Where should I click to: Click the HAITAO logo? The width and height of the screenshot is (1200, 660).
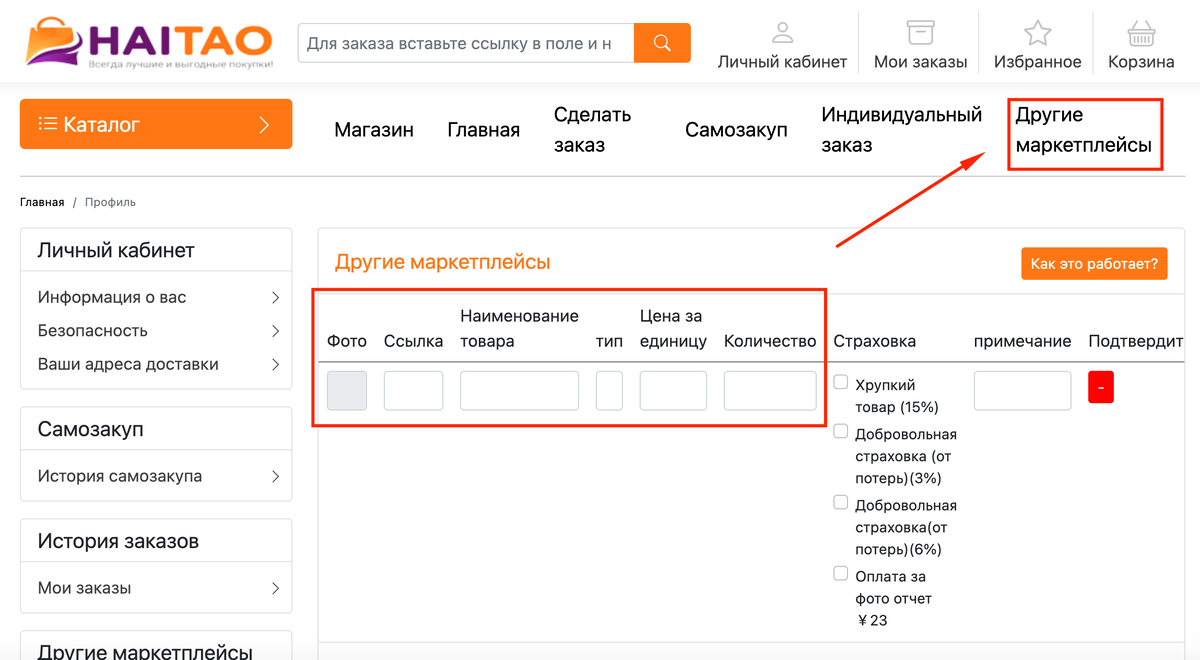point(150,42)
